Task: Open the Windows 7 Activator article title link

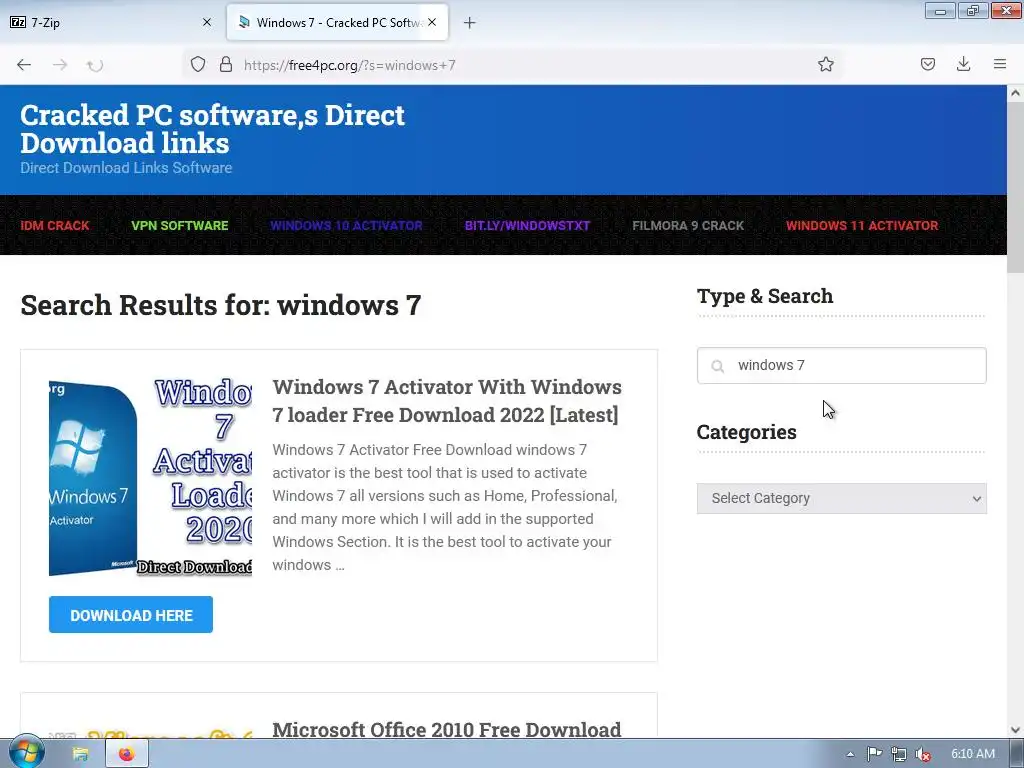Action: click(447, 400)
